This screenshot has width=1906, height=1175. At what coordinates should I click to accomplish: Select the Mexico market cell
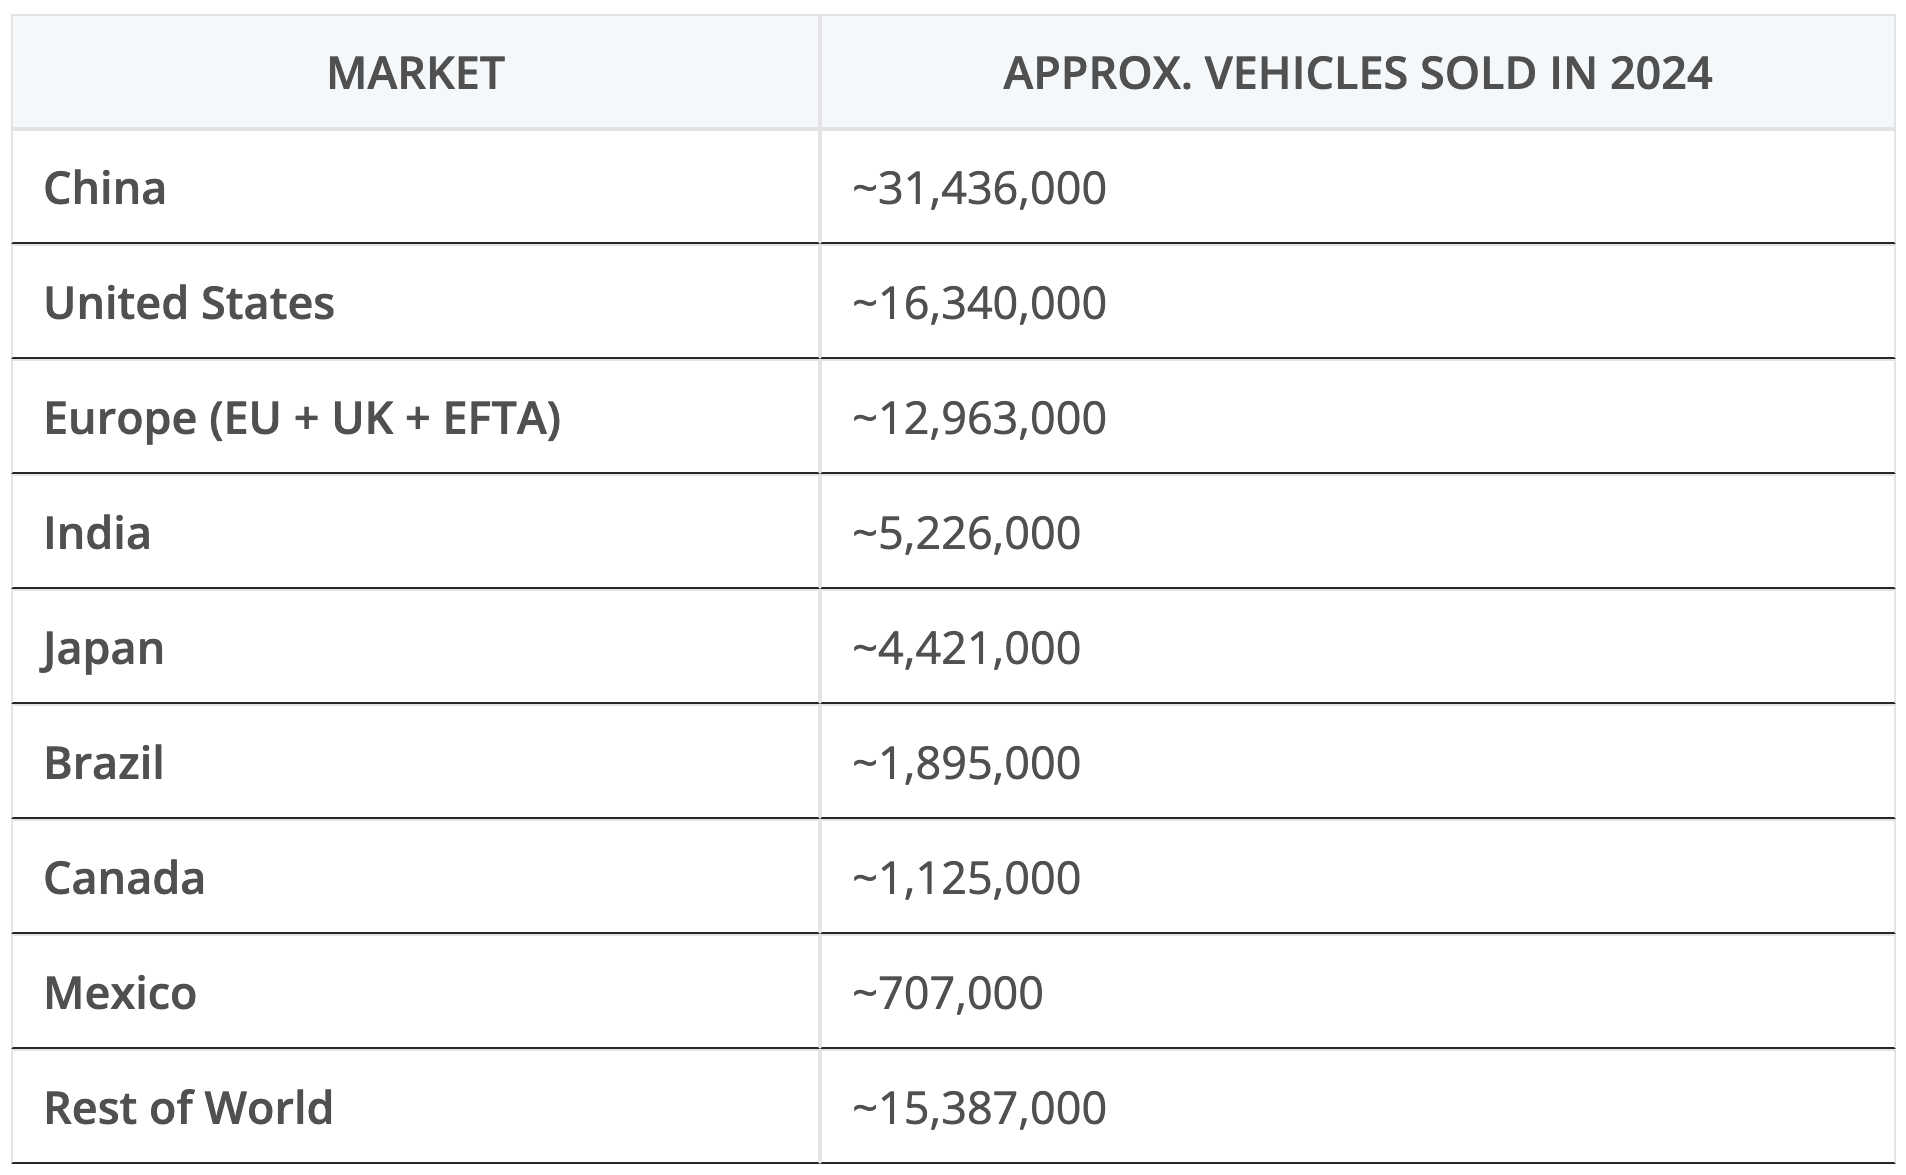[x=120, y=993]
